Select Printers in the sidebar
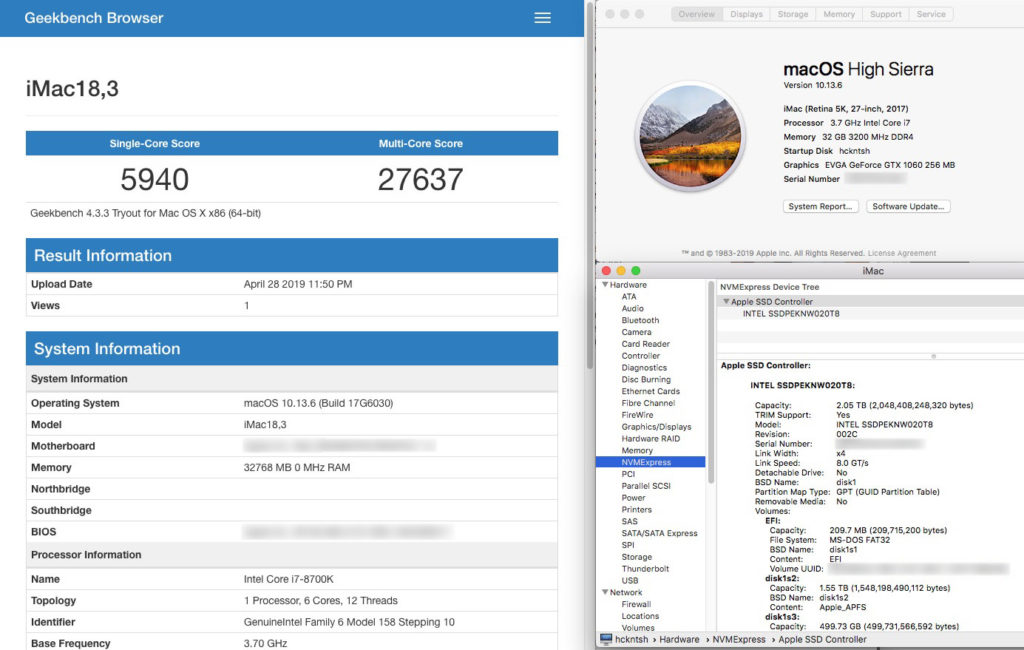Viewport: 1024px width, 650px height. click(636, 509)
